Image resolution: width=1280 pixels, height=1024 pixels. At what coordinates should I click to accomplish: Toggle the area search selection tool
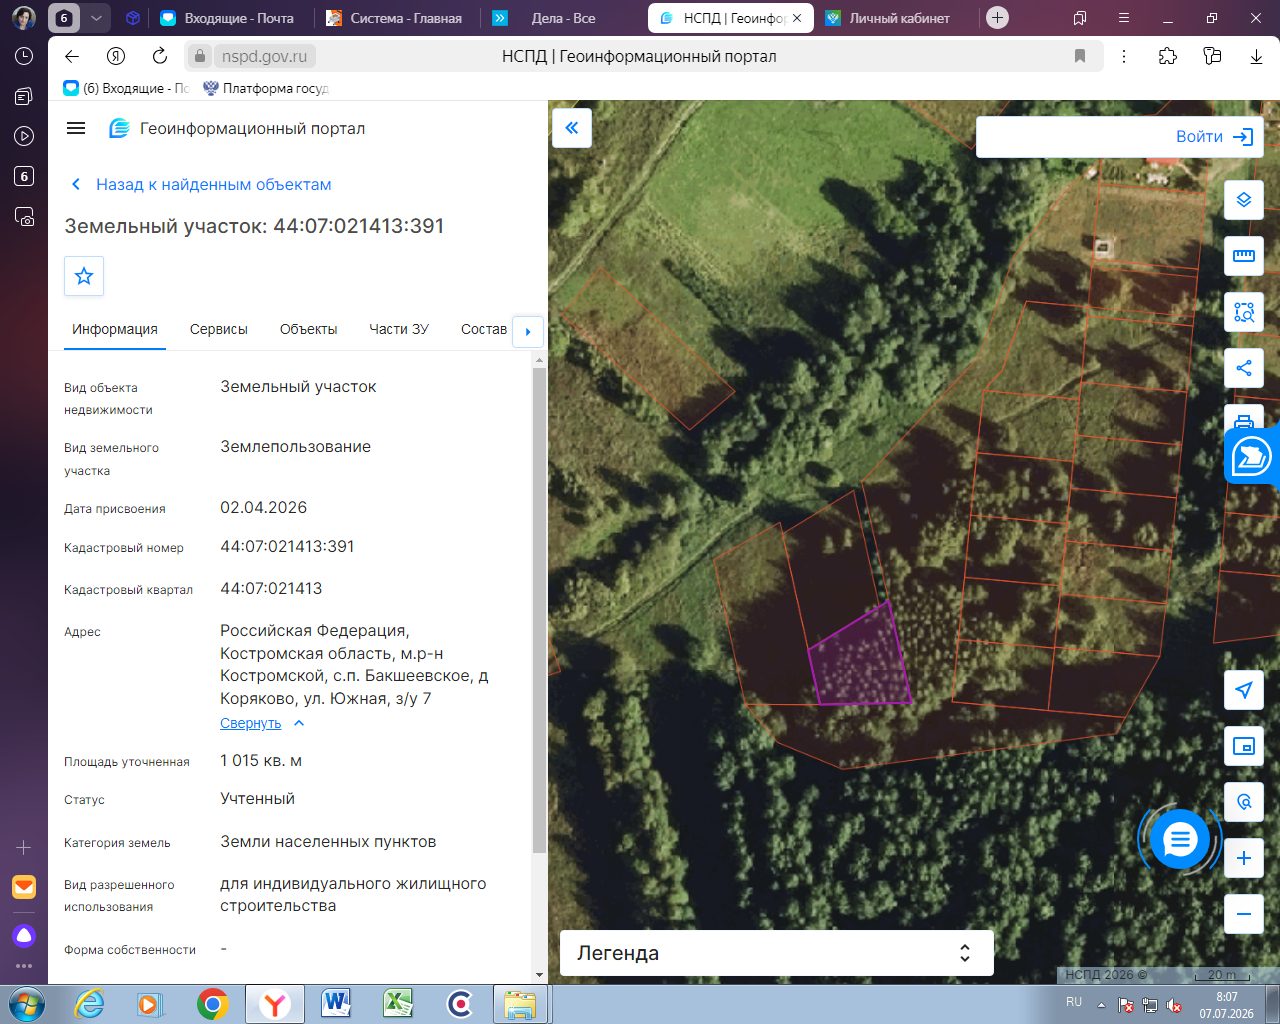(x=1244, y=312)
